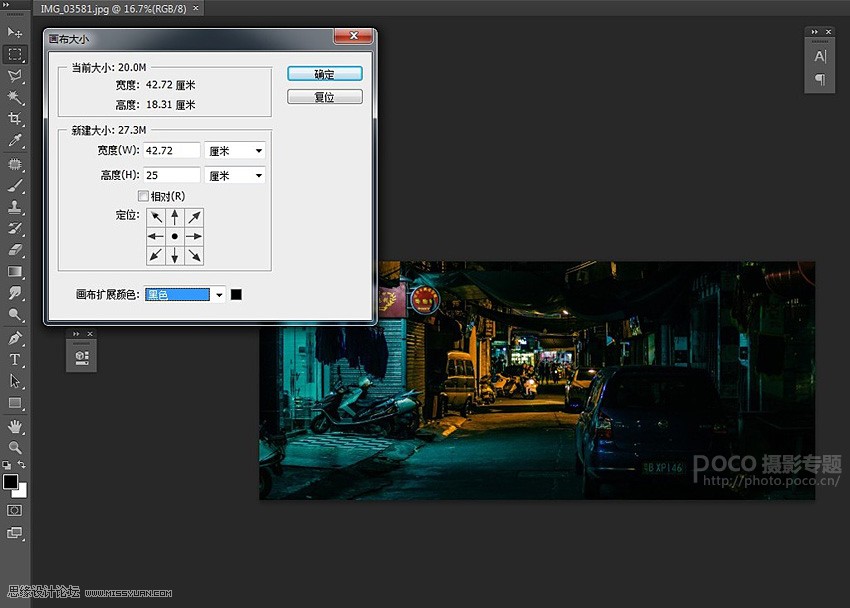Select the Clone Stamp tool
This screenshot has width=850, height=608.
coord(15,206)
